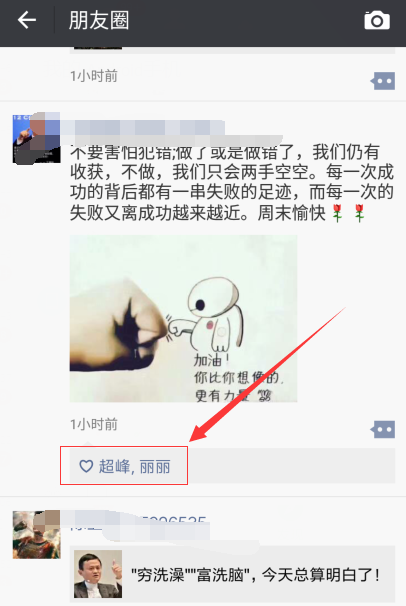Open 丽丽's profile from likes

coord(155,467)
